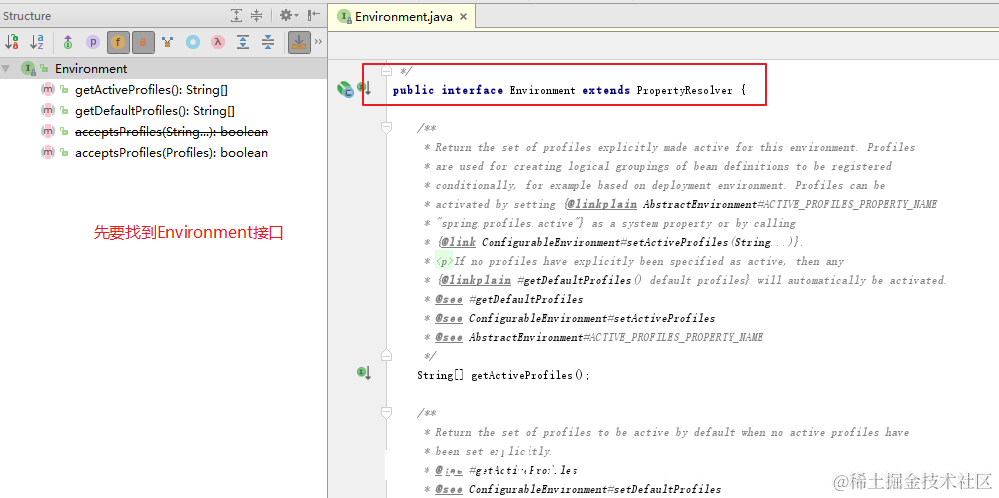Click method icon beside getActiveProfiles
This screenshot has height=498, width=999.
point(48,89)
